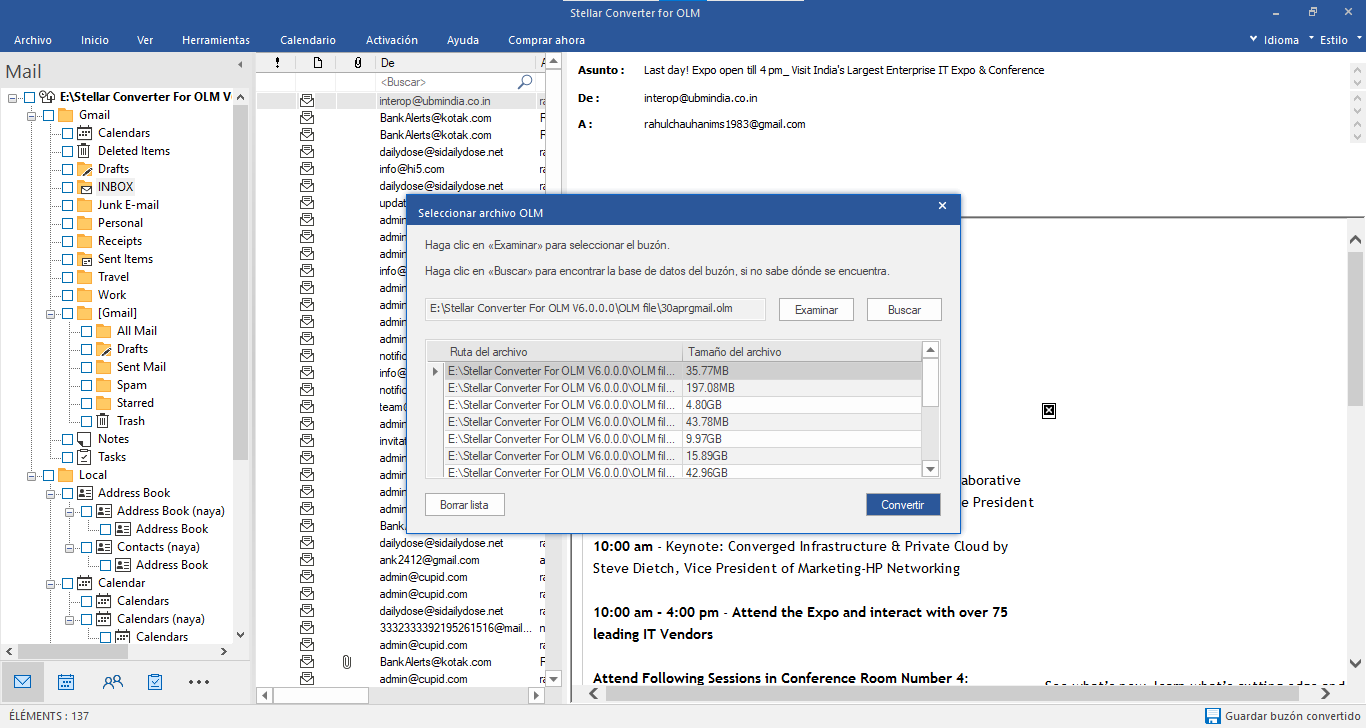The width and height of the screenshot is (1366, 728).
Task: Open Contacts view people icon
Action: tap(113, 682)
